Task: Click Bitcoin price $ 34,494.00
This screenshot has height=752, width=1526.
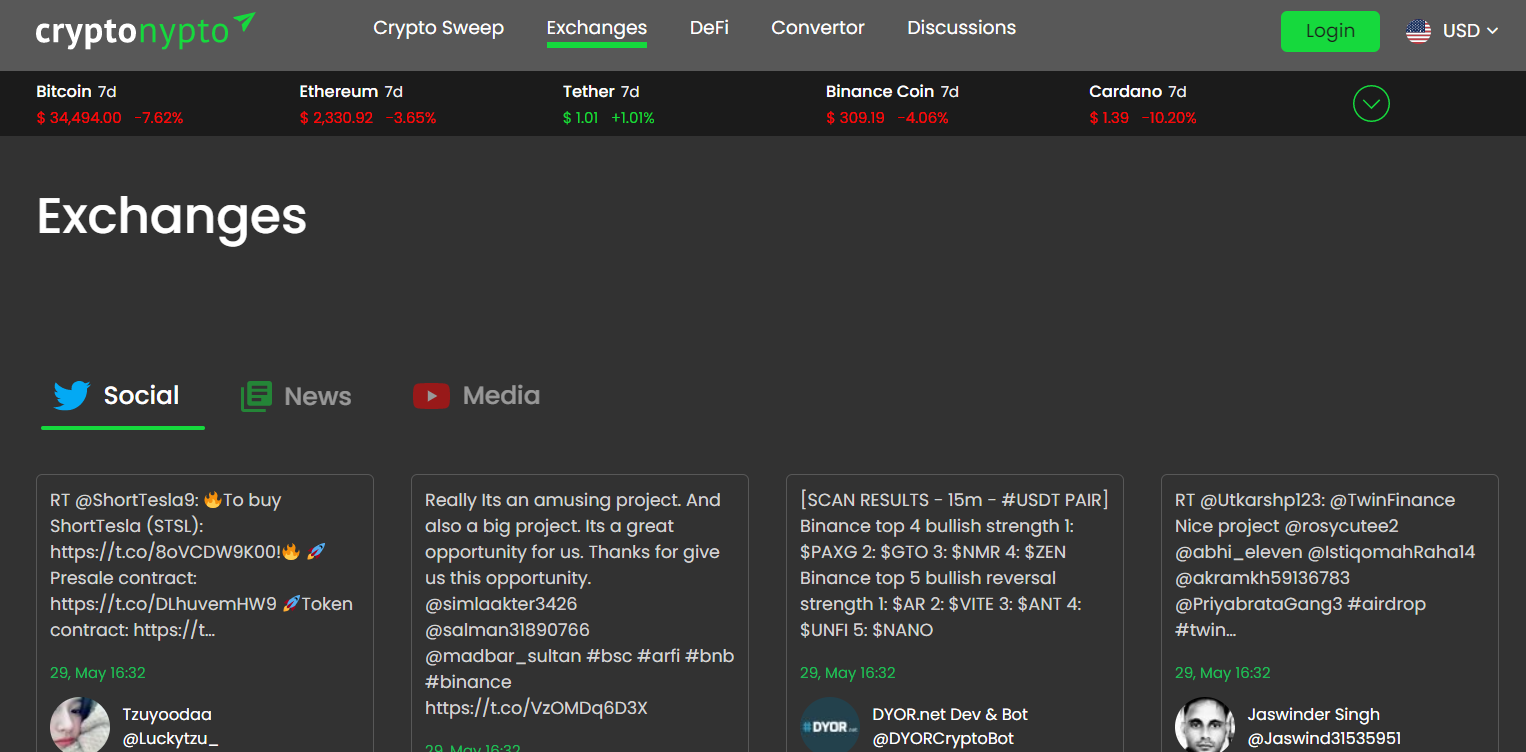Action: [79, 118]
